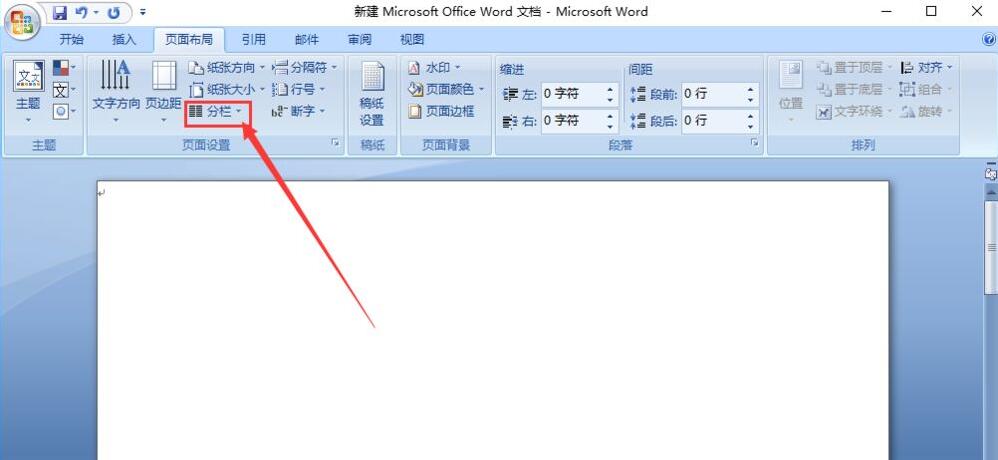Save document via Quick Access toolbar
998x460 pixels.
(x=60, y=11)
